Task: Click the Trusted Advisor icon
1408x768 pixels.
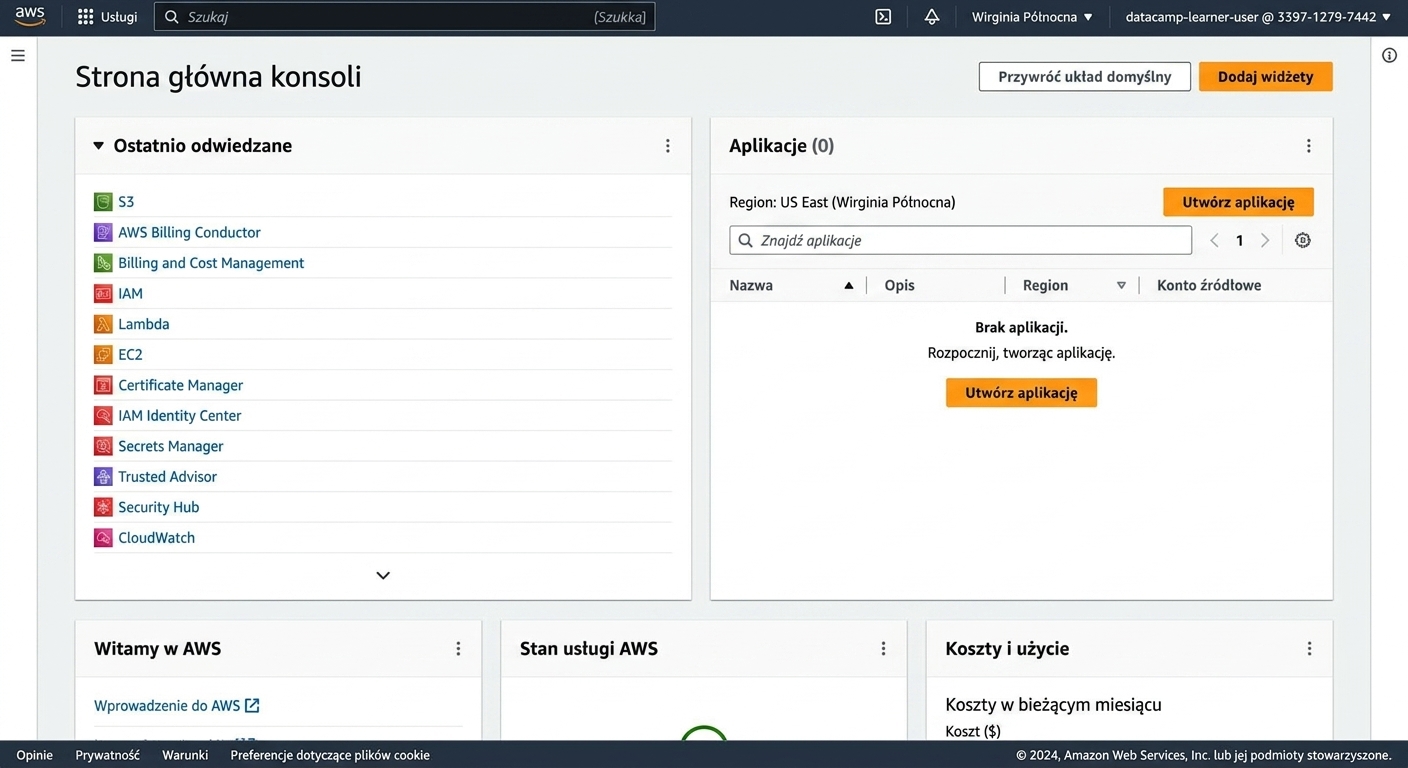Action: click(x=103, y=476)
